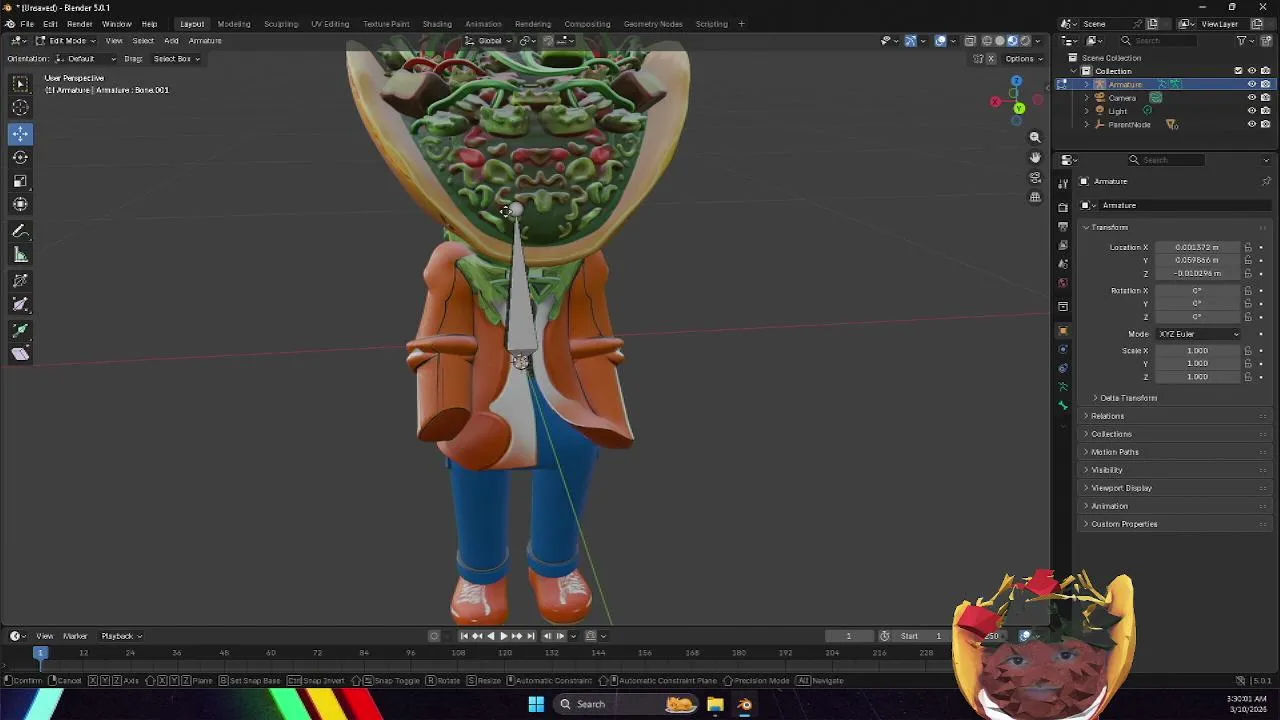Switch to the Animation workspace tab
1280x720 pixels.
pyautogui.click(x=483, y=24)
